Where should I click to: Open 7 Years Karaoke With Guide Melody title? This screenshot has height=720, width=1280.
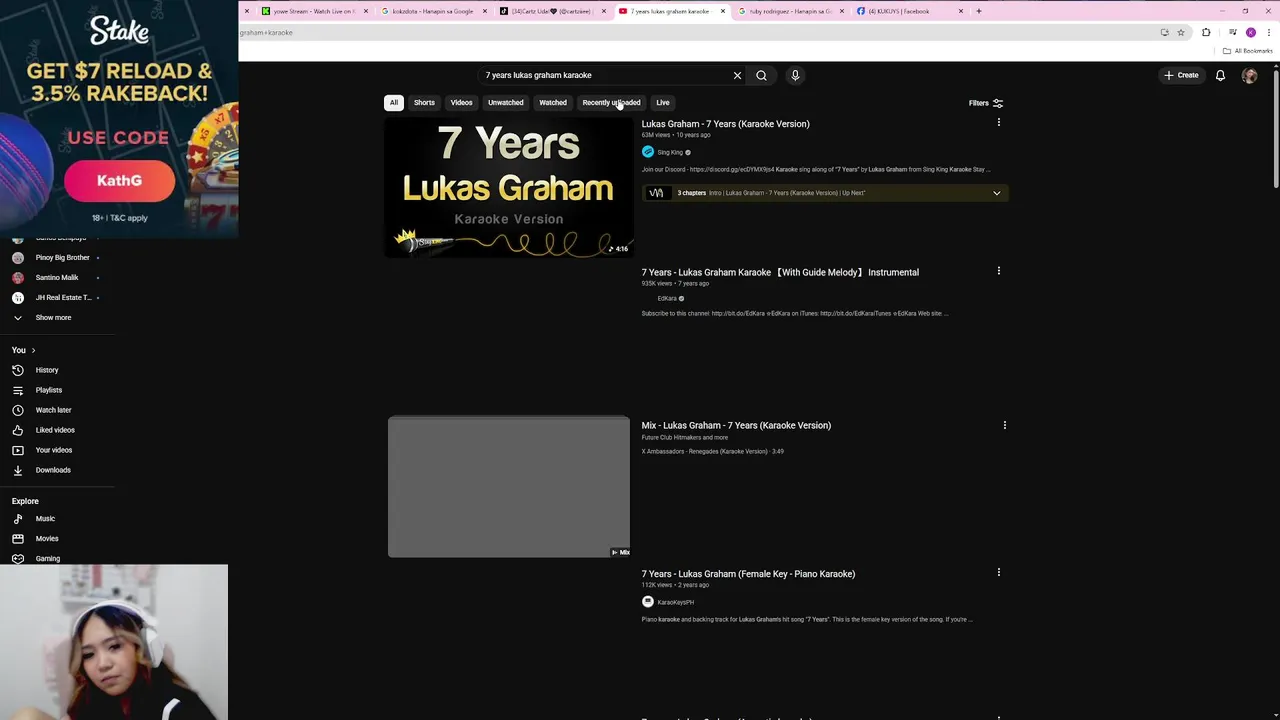[780, 272]
